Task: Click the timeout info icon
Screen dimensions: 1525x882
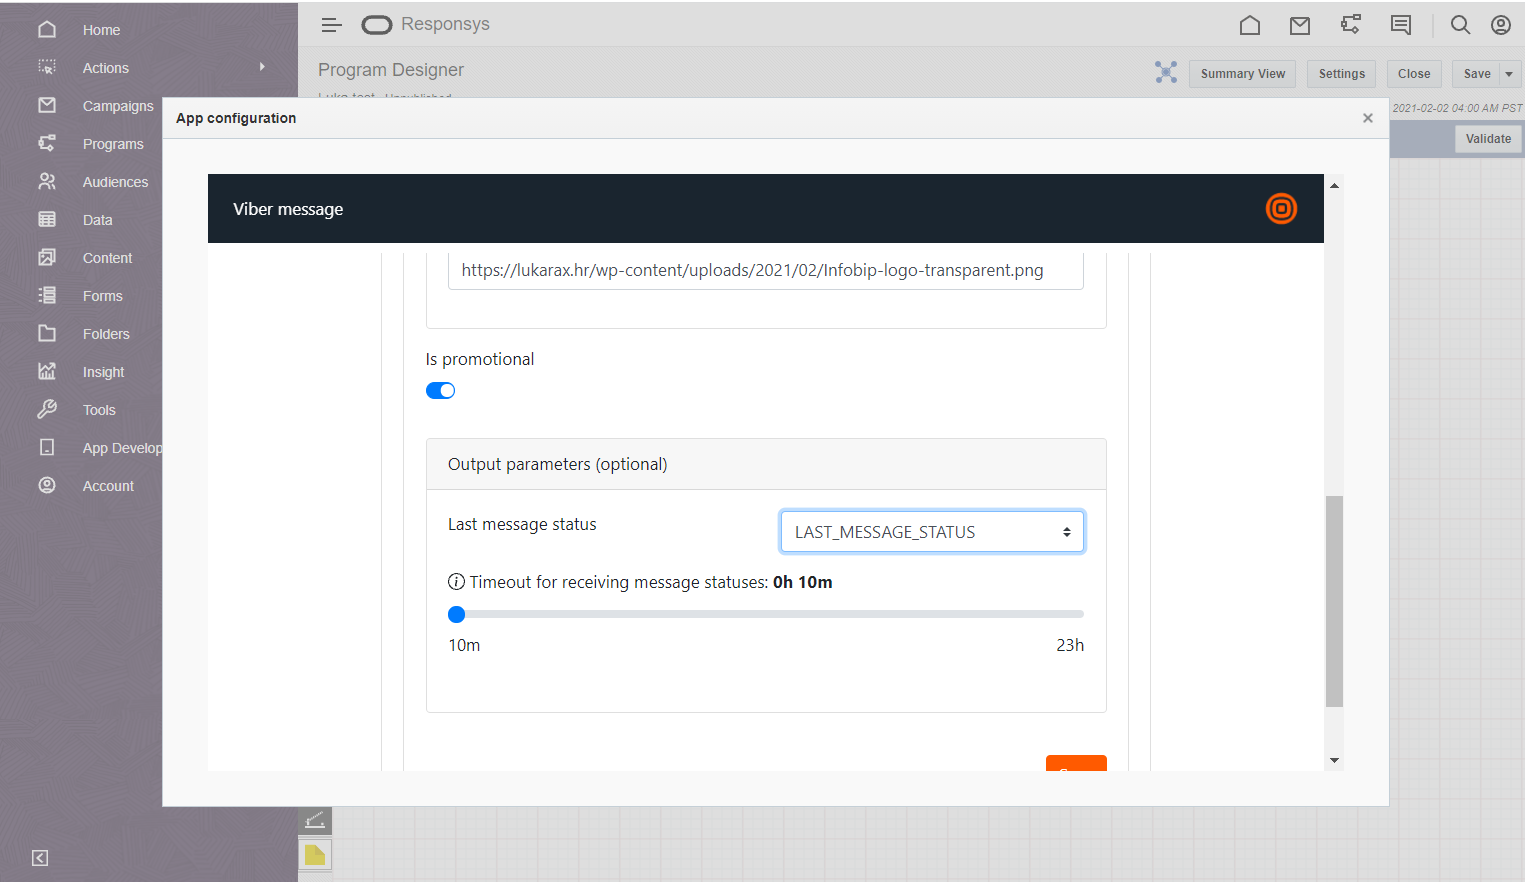Action: pyautogui.click(x=456, y=582)
